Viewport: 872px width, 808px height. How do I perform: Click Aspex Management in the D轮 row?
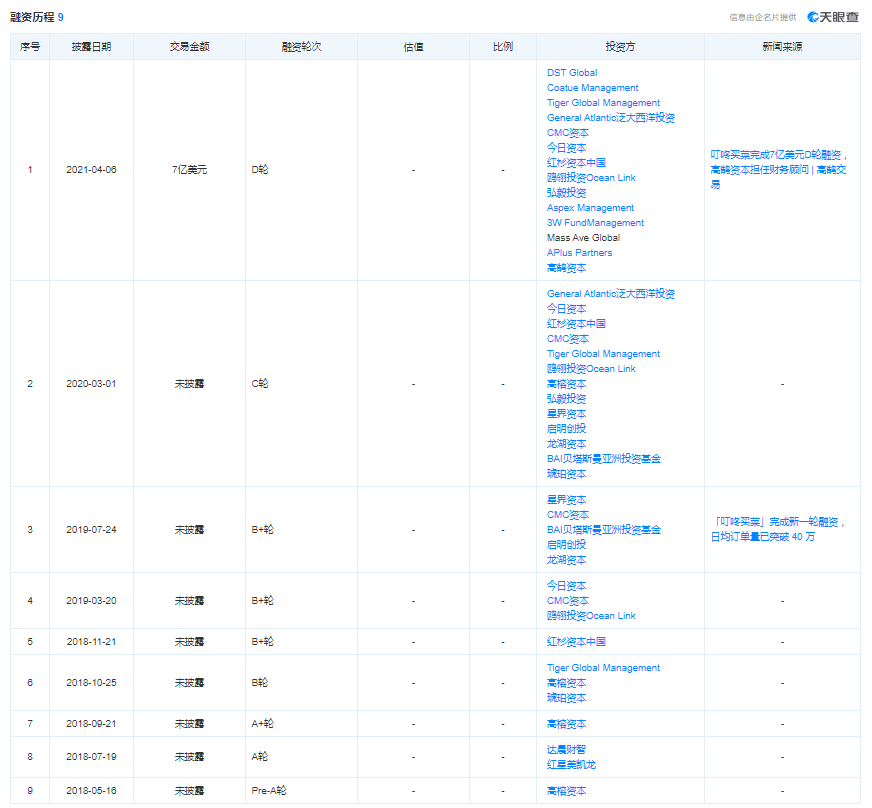(x=590, y=208)
